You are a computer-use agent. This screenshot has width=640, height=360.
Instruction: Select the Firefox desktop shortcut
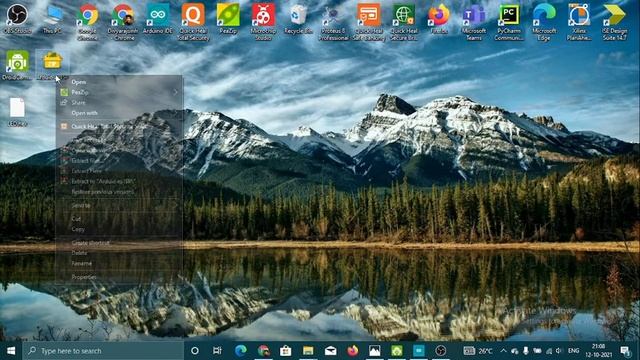pos(439,19)
